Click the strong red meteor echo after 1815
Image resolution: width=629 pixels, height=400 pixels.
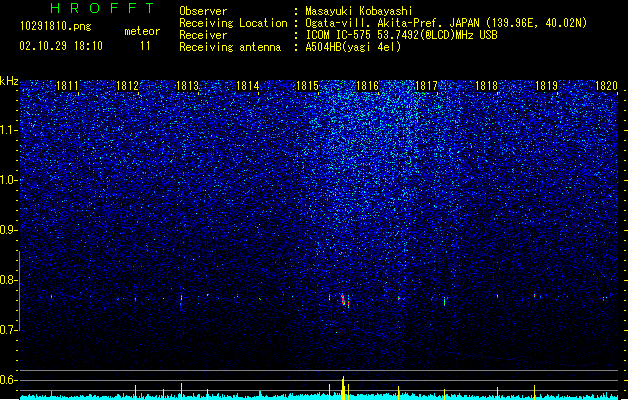[x=343, y=300]
